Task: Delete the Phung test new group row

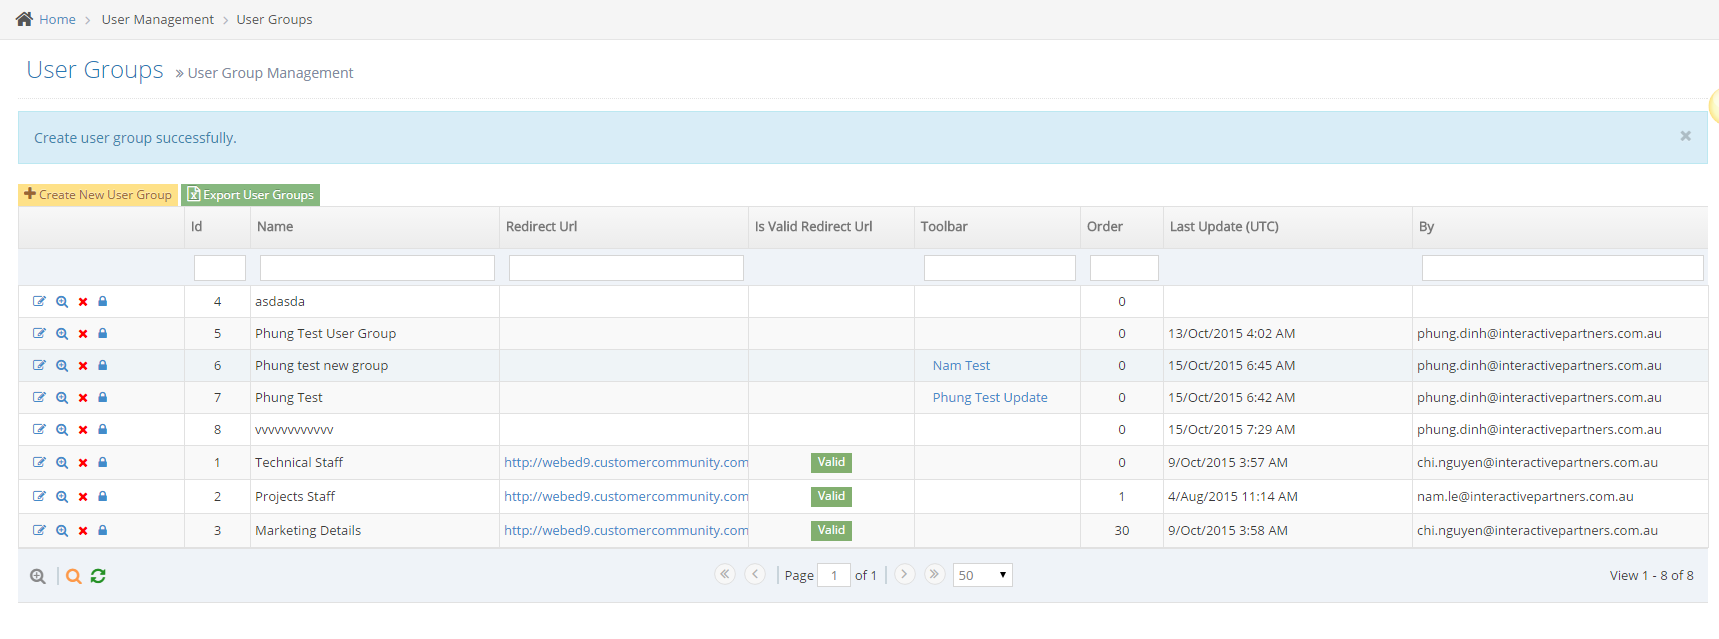Action: [x=83, y=366]
